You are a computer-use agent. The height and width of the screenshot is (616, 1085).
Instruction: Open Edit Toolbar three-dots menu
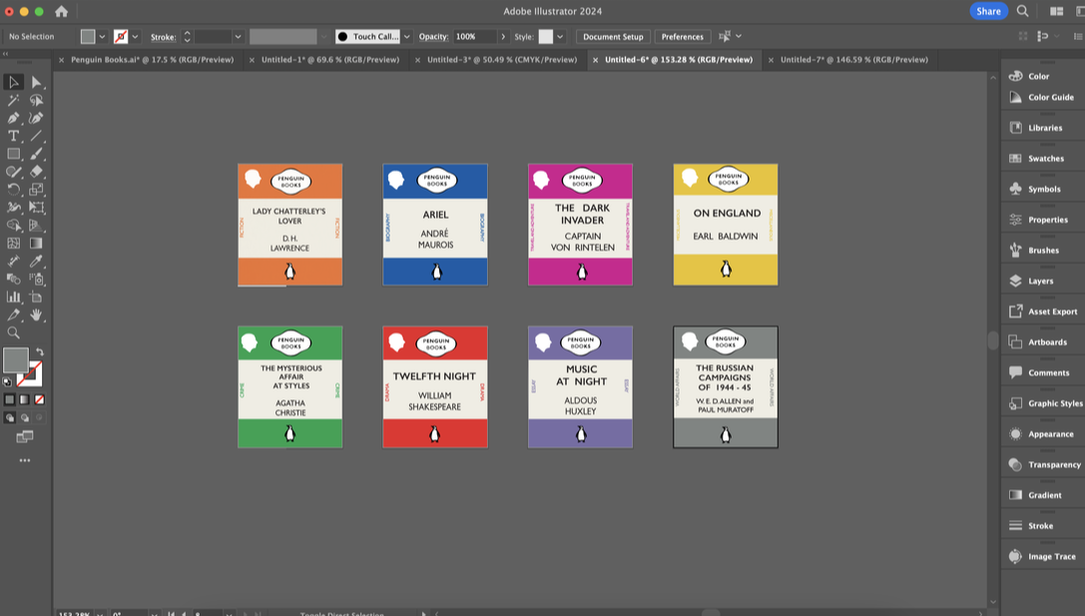(25, 460)
